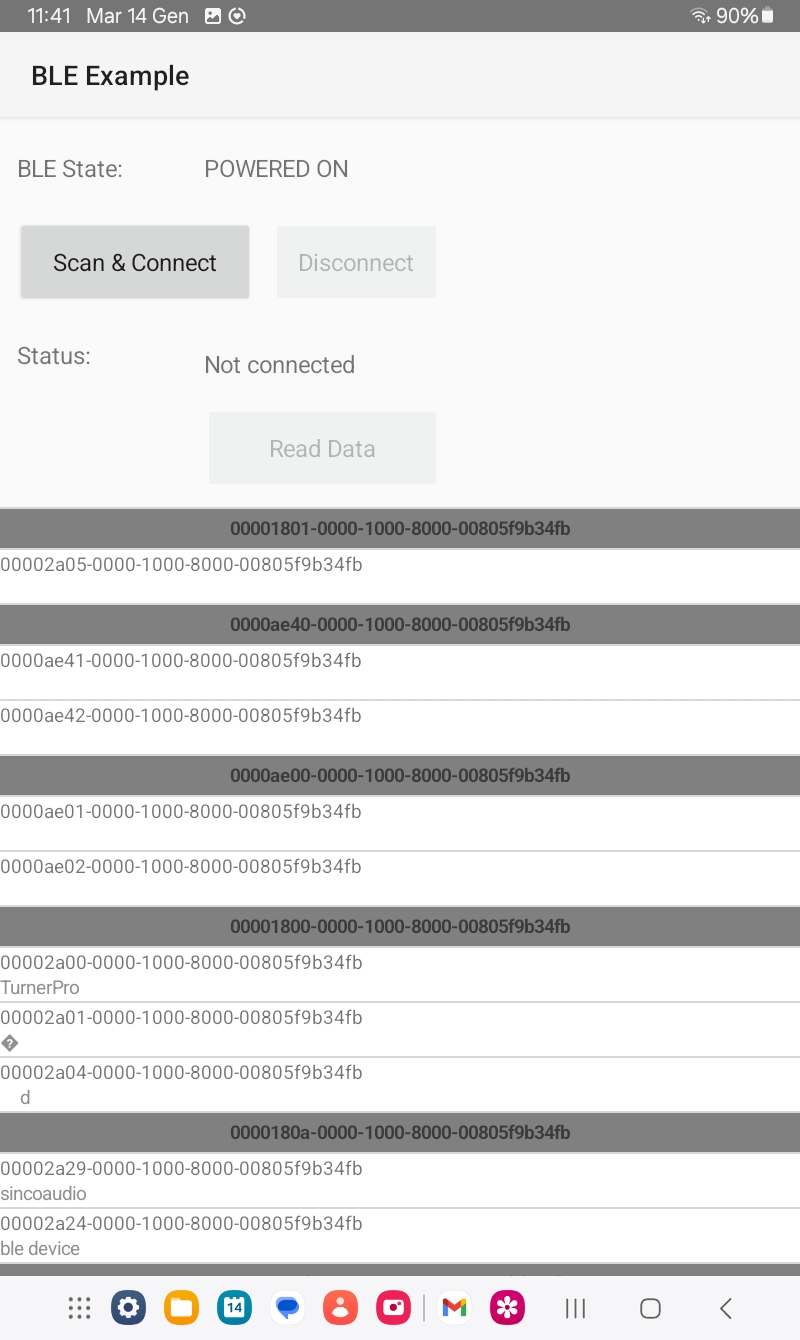Tap the home navigation button

pyautogui.click(x=650, y=1307)
